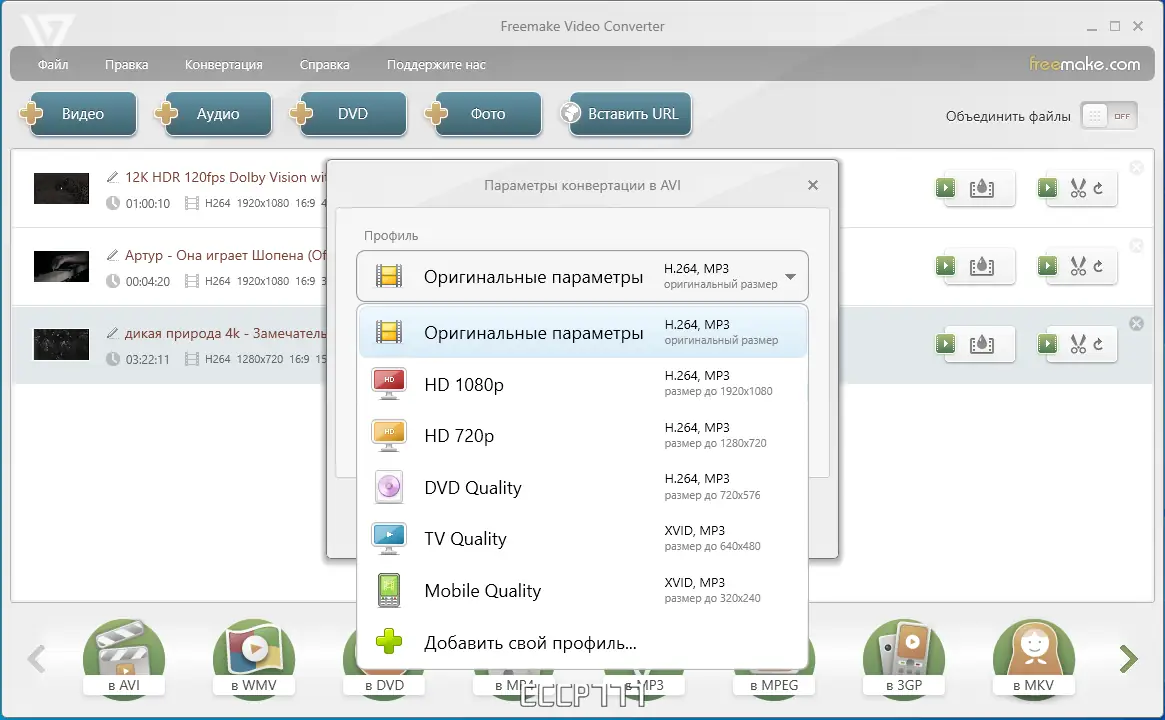Screen dimensions: 1165x720
Task: Add a video with the Видео button
Action: click(x=77, y=114)
